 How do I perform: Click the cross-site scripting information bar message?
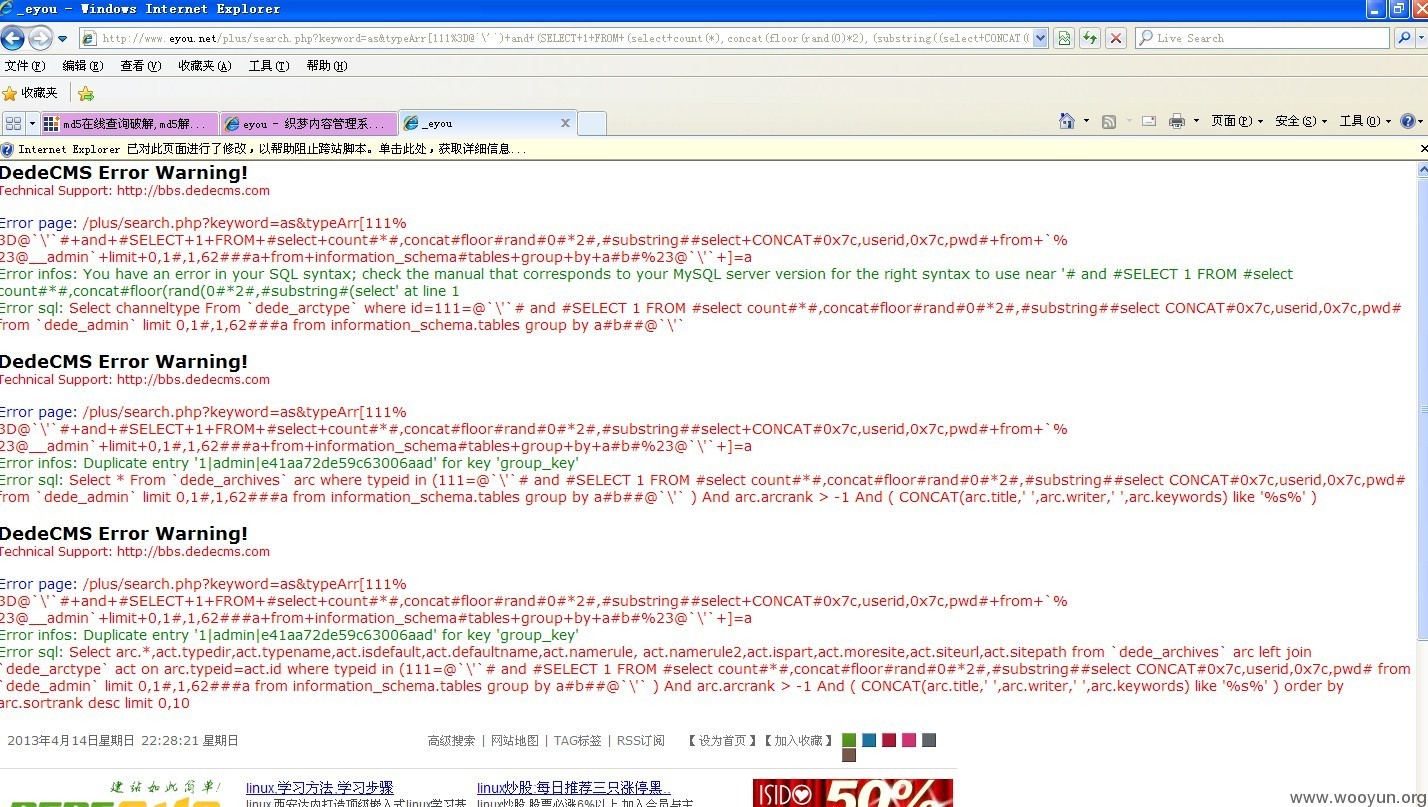pyautogui.click(x=270, y=149)
